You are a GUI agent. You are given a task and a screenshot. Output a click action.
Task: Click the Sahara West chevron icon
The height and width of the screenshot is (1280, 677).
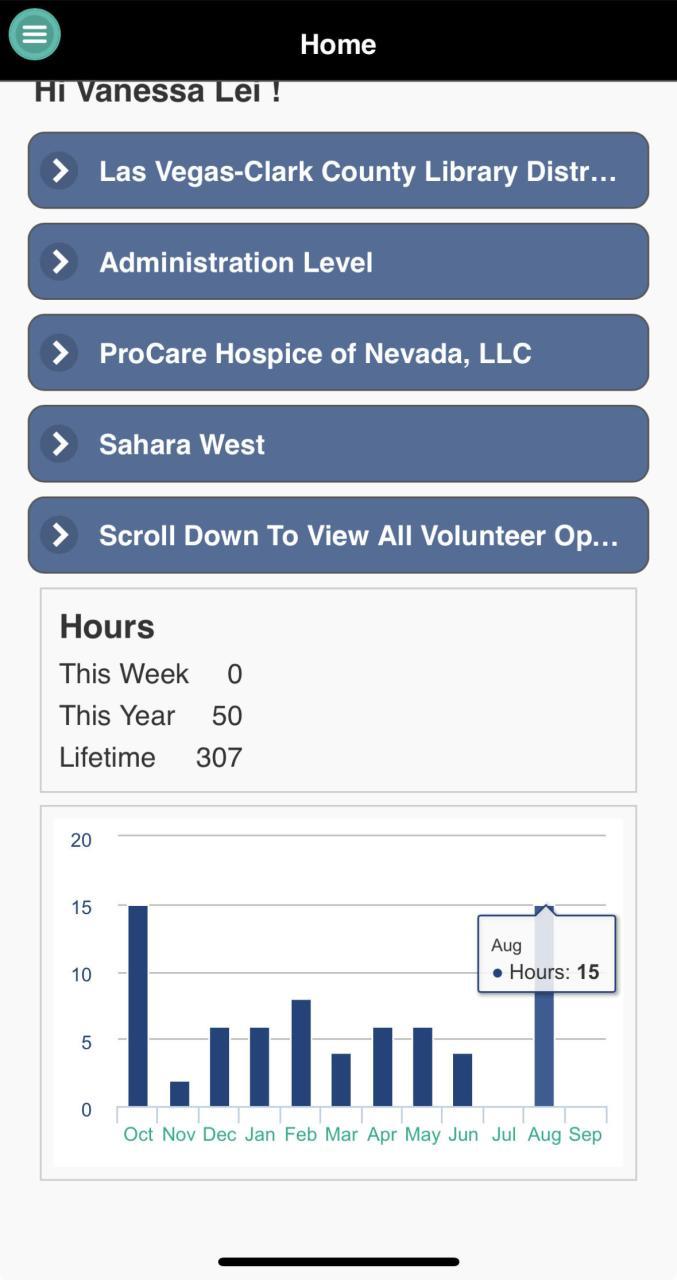coord(60,444)
